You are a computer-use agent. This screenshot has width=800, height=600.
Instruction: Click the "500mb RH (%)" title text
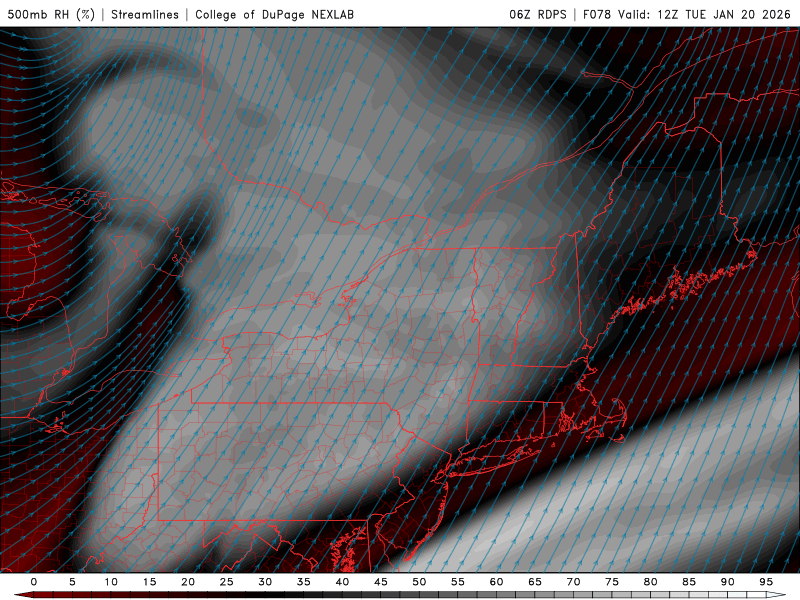(x=51, y=14)
